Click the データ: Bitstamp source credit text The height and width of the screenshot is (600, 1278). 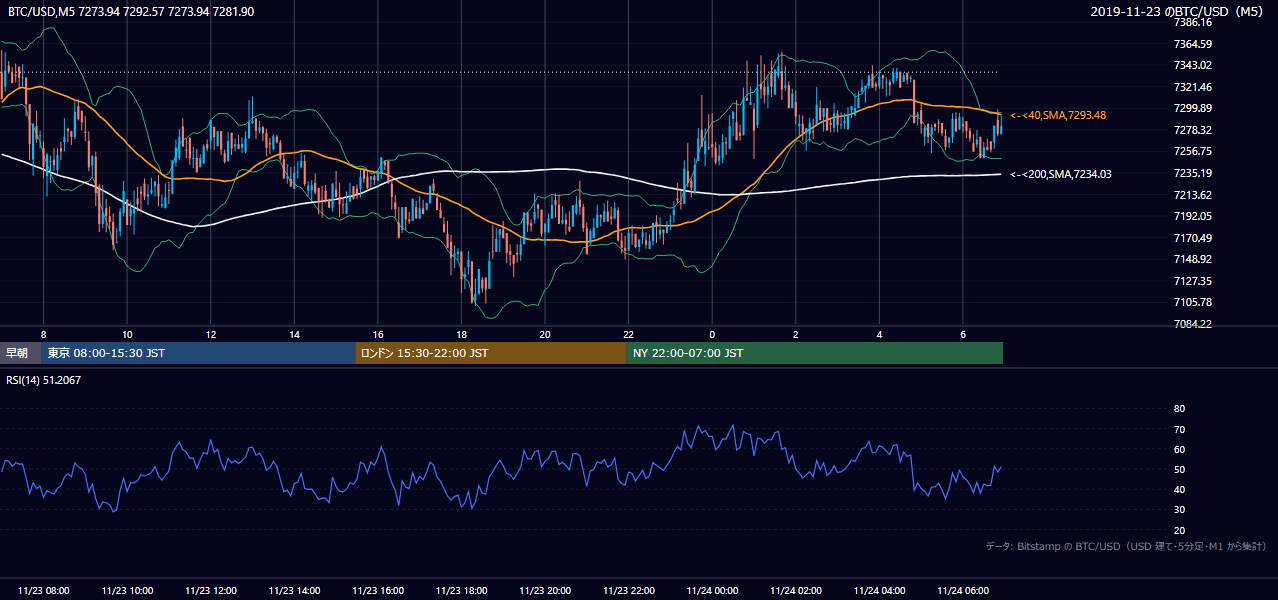pos(1126,546)
